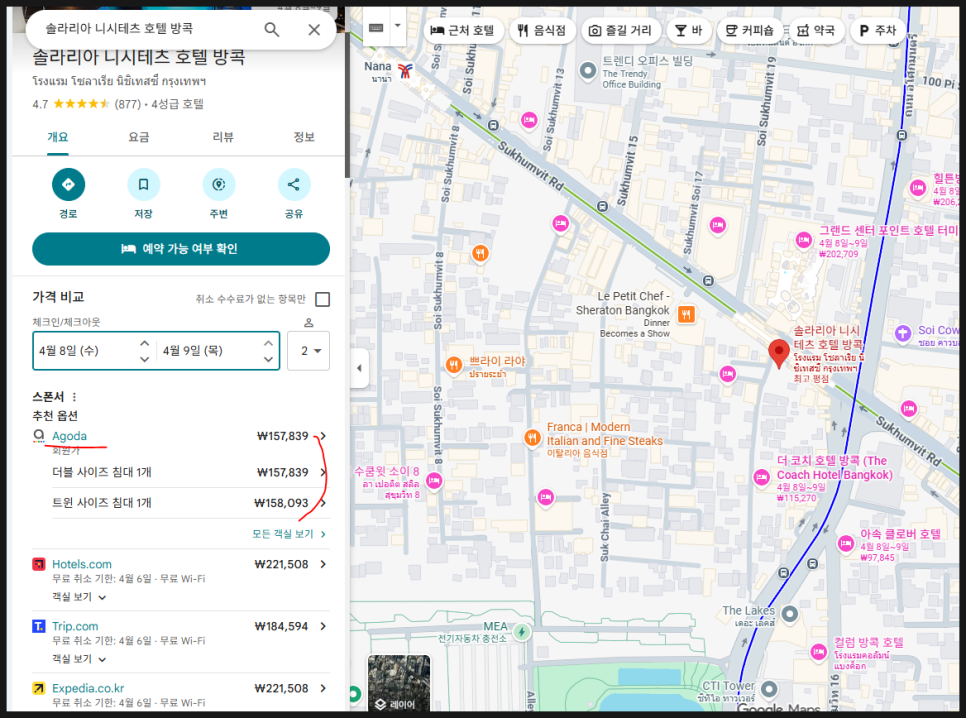Viewport: 966px width, 718px height.
Task: Filter map by 약국
Action: point(816,30)
